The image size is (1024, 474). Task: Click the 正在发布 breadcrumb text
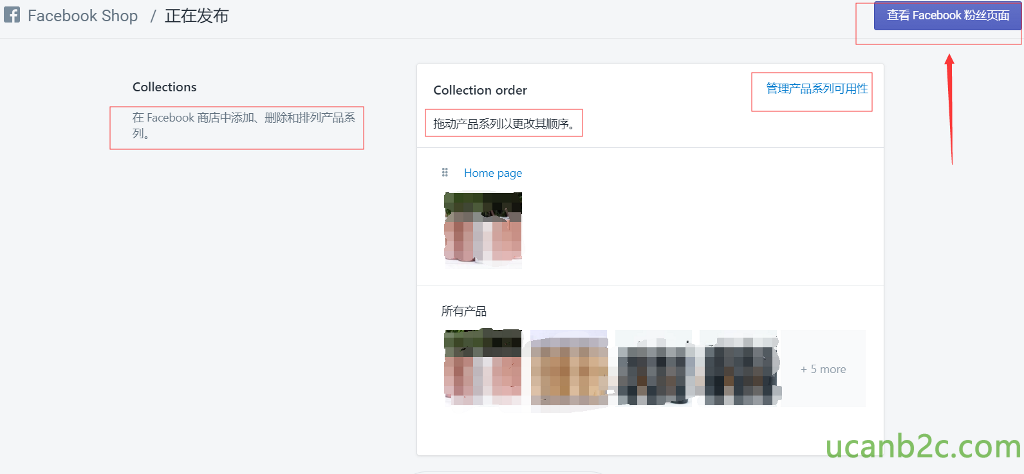click(197, 16)
